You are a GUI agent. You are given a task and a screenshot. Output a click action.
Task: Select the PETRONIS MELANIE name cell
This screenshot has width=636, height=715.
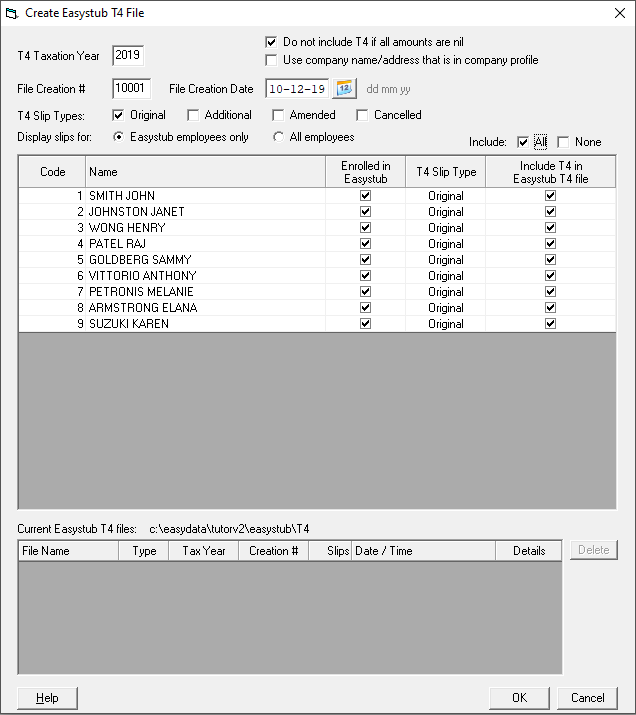205,291
